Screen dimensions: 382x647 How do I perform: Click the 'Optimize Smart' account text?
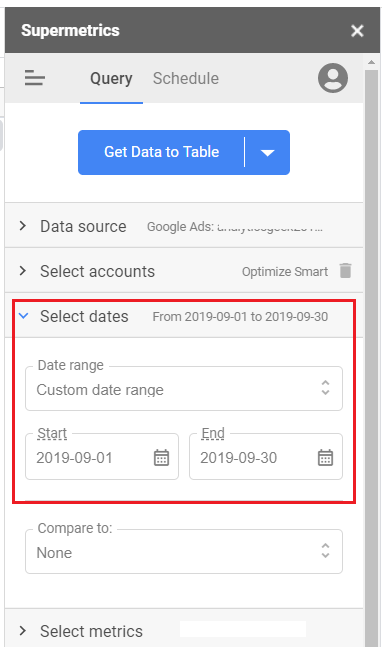click(x=285, y=272)
